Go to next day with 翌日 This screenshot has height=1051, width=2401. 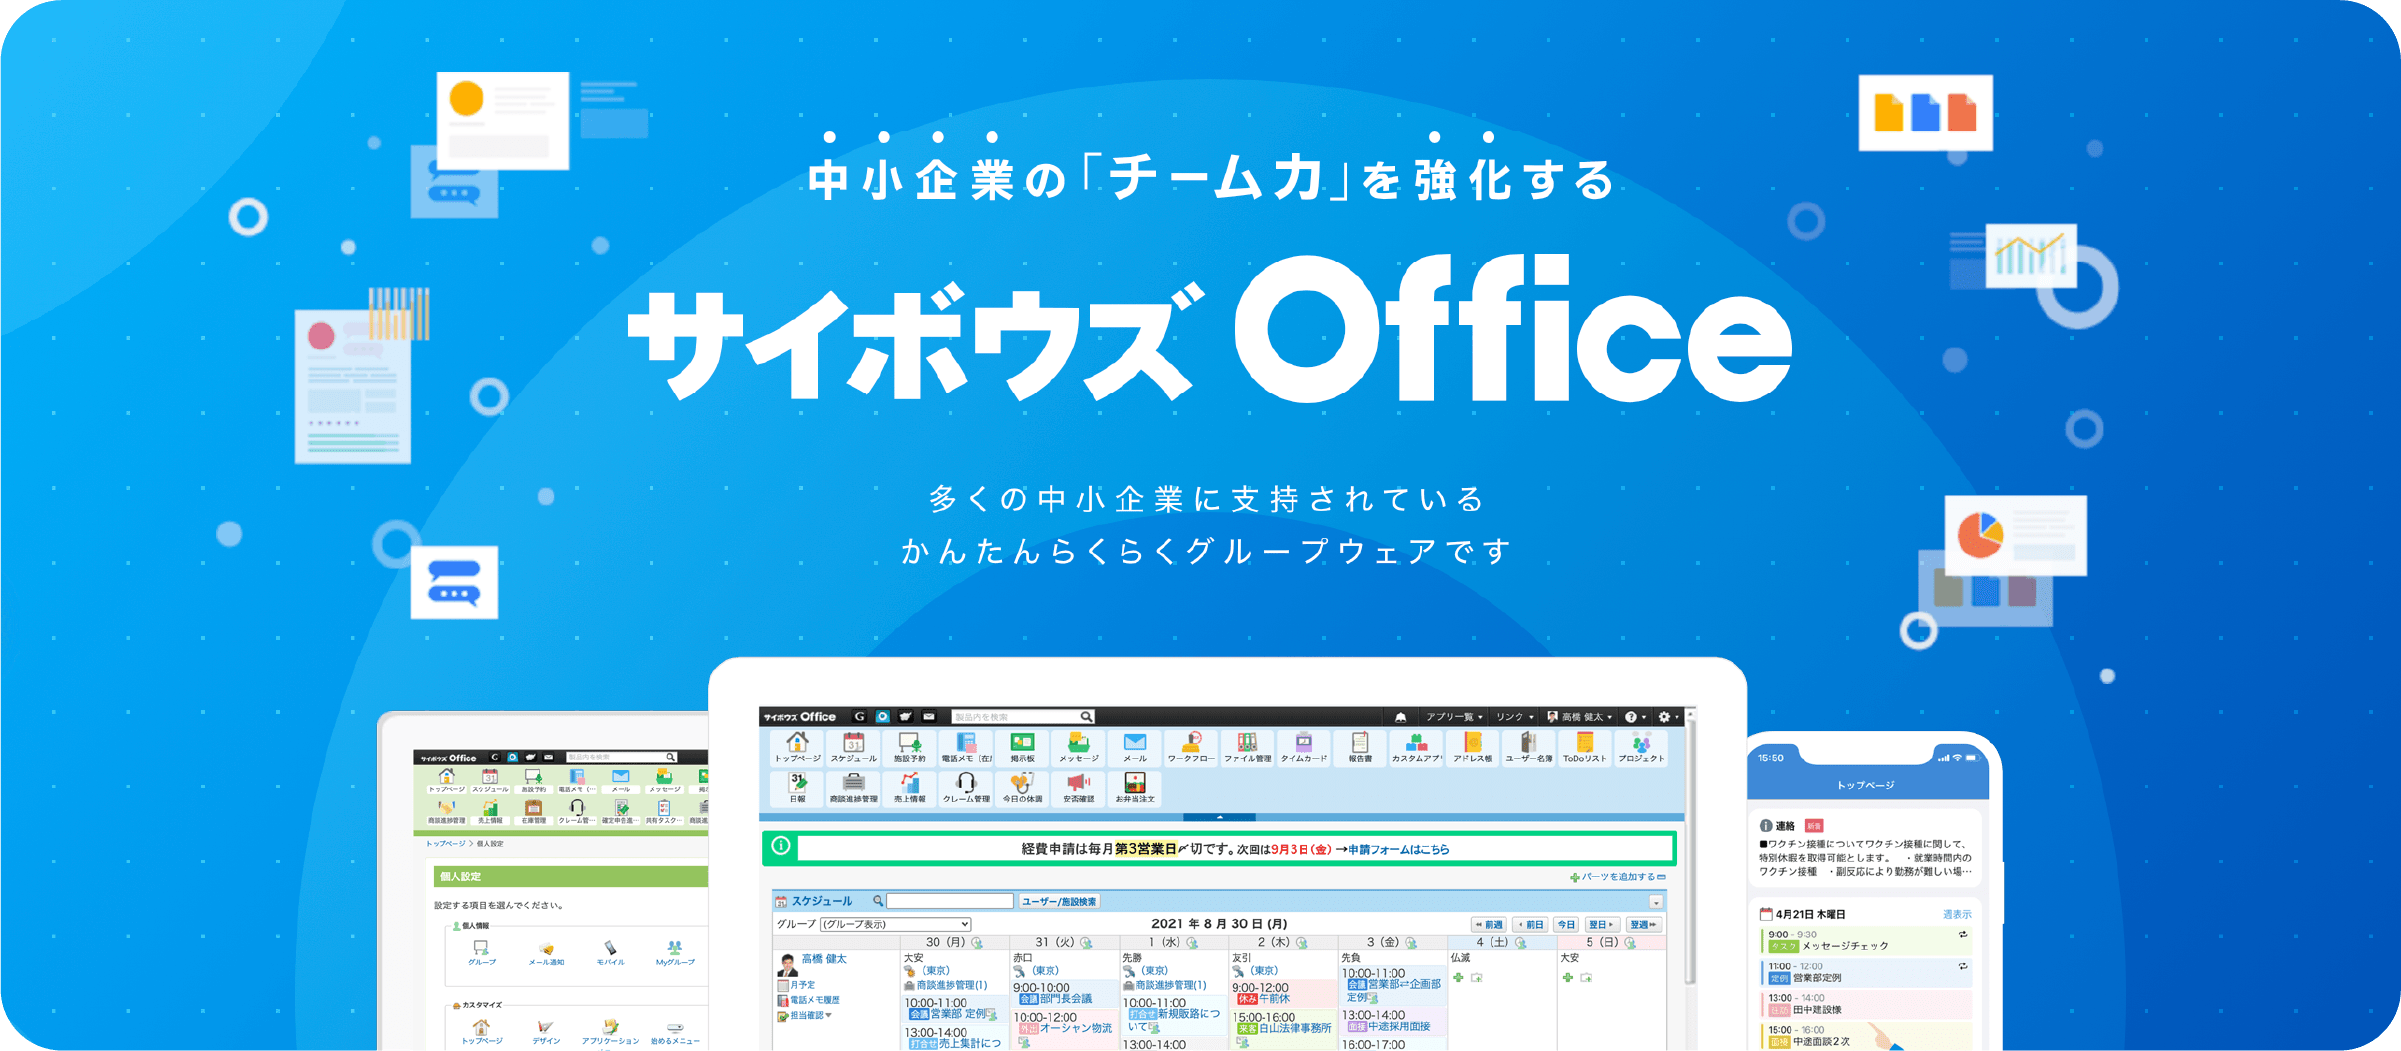(x=1601, y=925)
